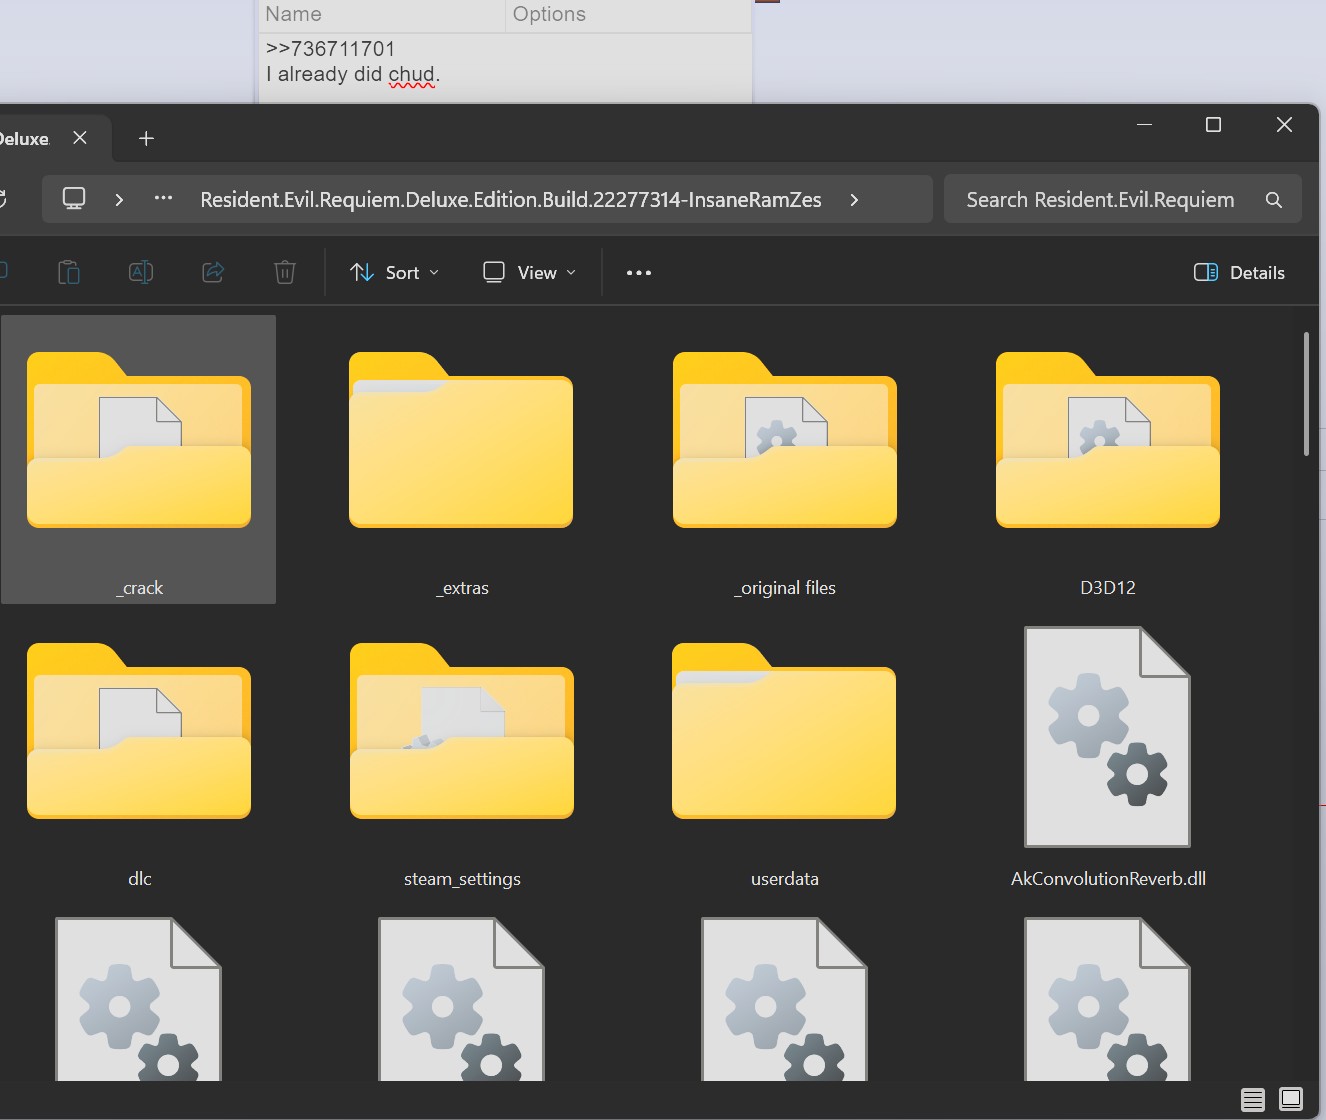Click the Options field in the background window
1326x1120 pixels.
629,15
